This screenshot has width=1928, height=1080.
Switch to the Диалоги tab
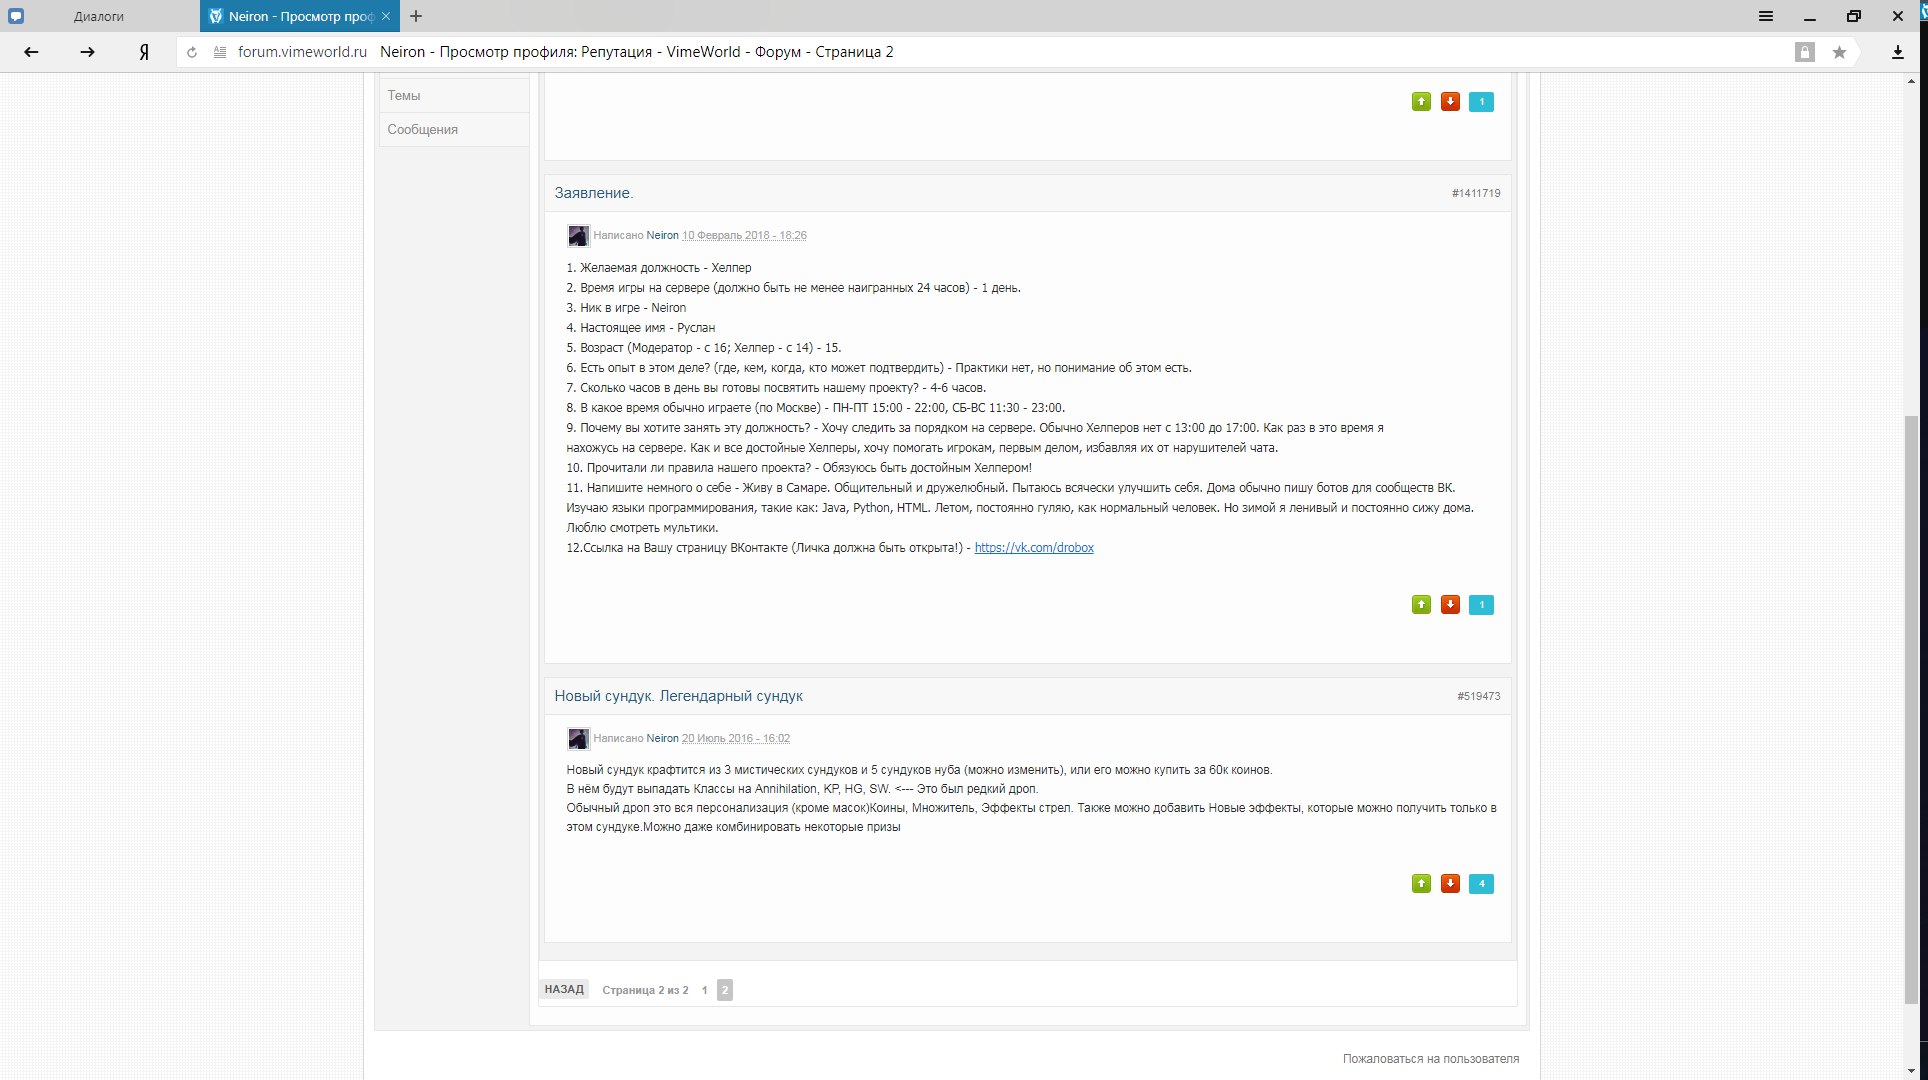coord(99,16)
